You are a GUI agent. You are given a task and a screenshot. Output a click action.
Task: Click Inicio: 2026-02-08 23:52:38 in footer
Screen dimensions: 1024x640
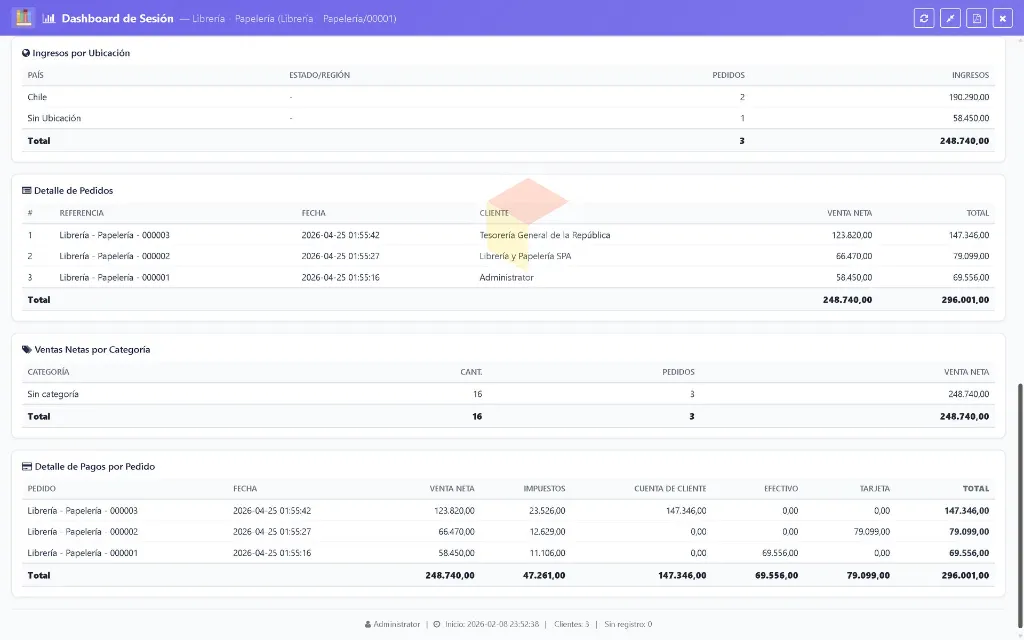(492, 624)
